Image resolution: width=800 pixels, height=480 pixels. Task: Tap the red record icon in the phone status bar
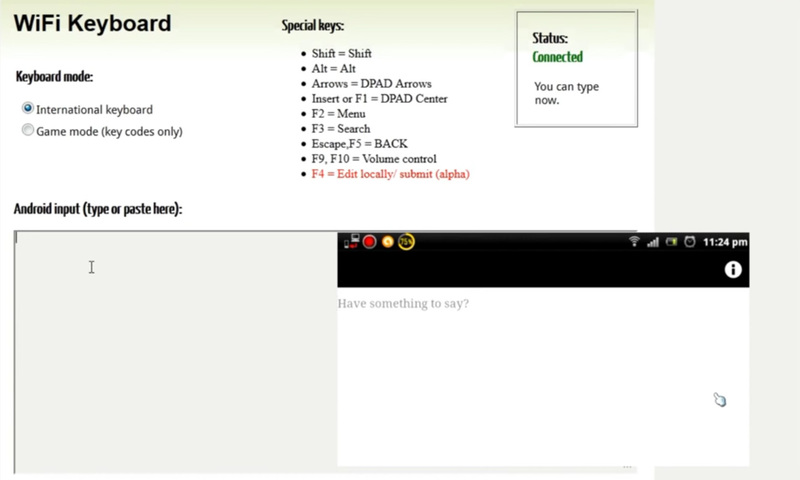pos(369,242)
